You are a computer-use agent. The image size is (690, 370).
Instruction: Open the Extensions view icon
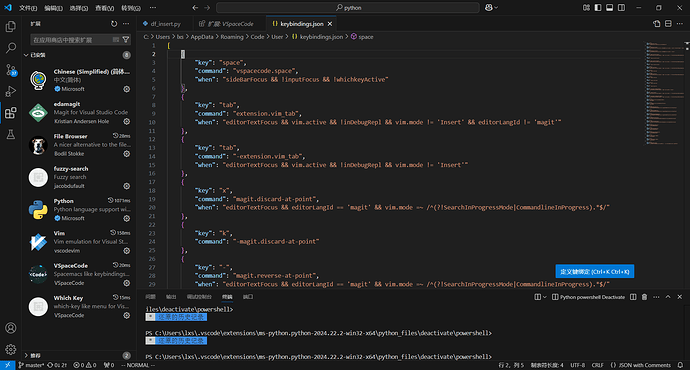click(x=11, y=113)
